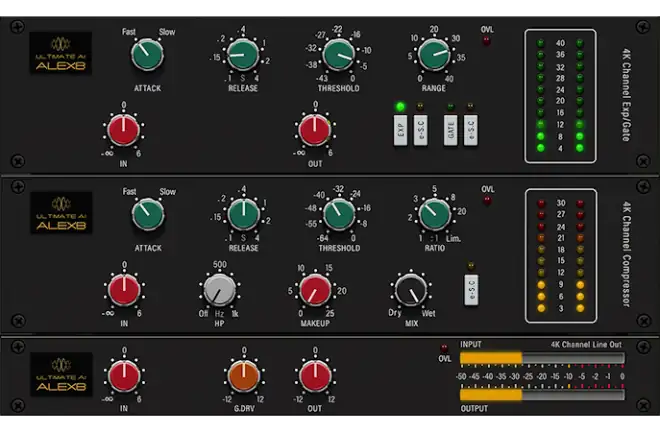Click the Exp/Gate IN red knob
Image resolution: width=660 pixels, height=433 pixels.
(x=123, y=130)
